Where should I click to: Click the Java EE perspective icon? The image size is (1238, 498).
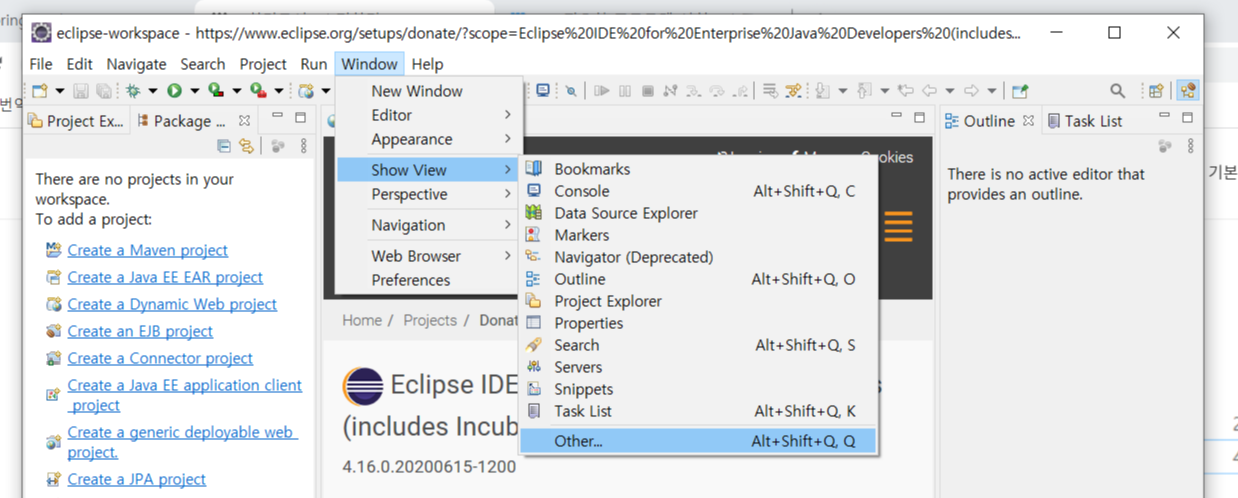[x=1188, y=91]
